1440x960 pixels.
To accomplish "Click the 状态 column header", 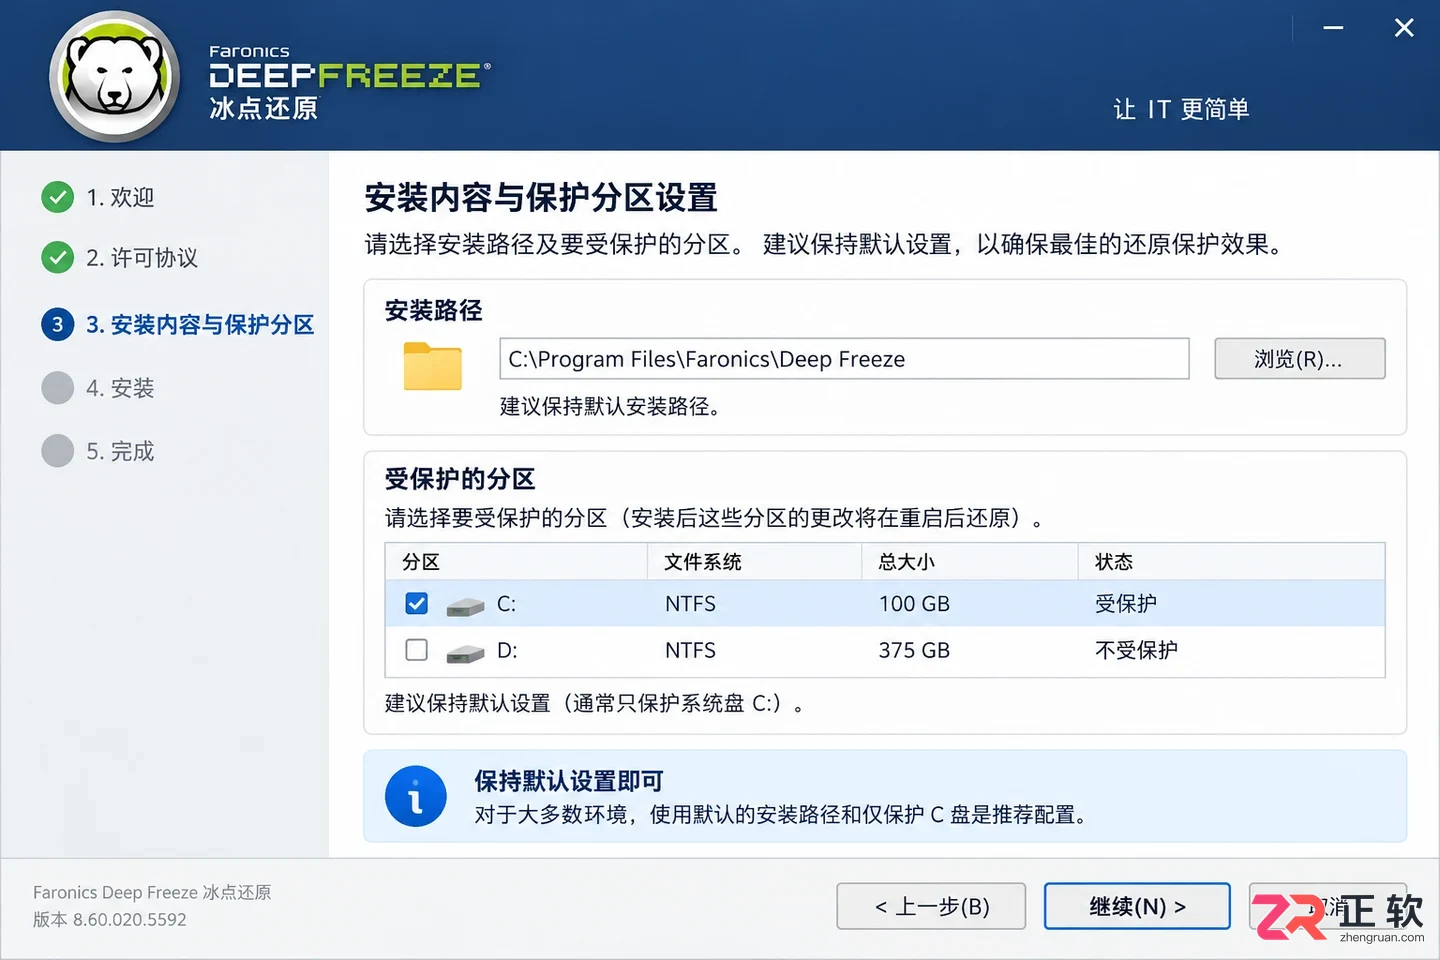I will tap(1113, 562).
